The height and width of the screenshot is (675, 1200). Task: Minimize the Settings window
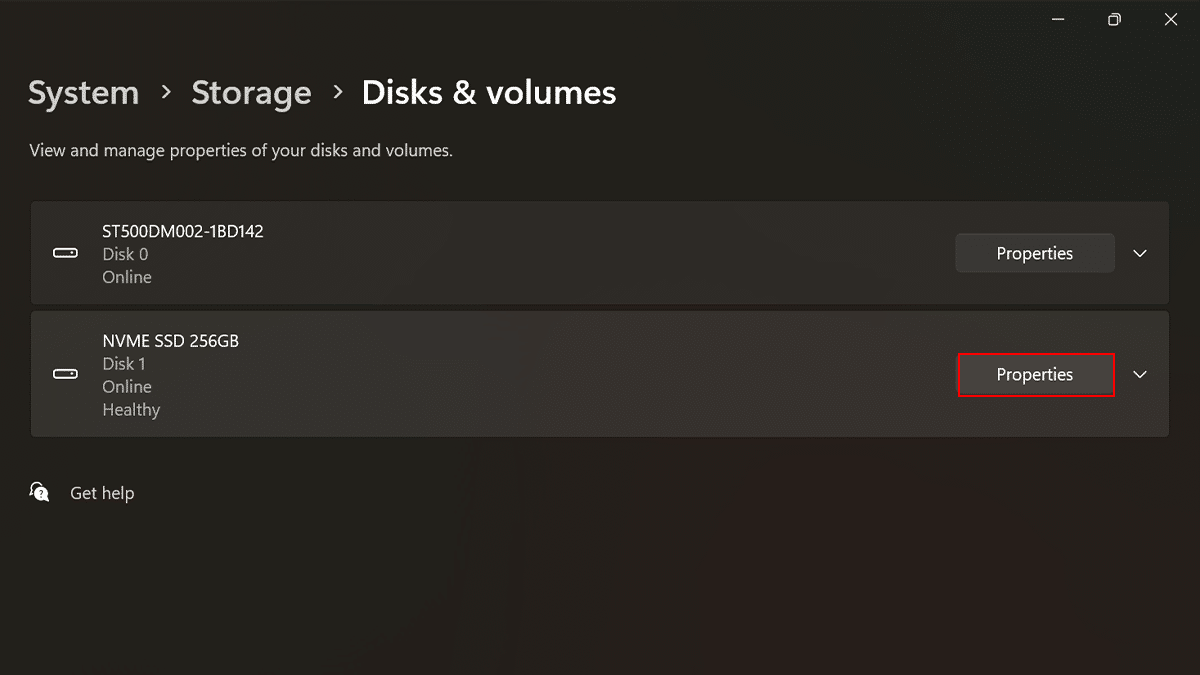(x=1058, y=19)
